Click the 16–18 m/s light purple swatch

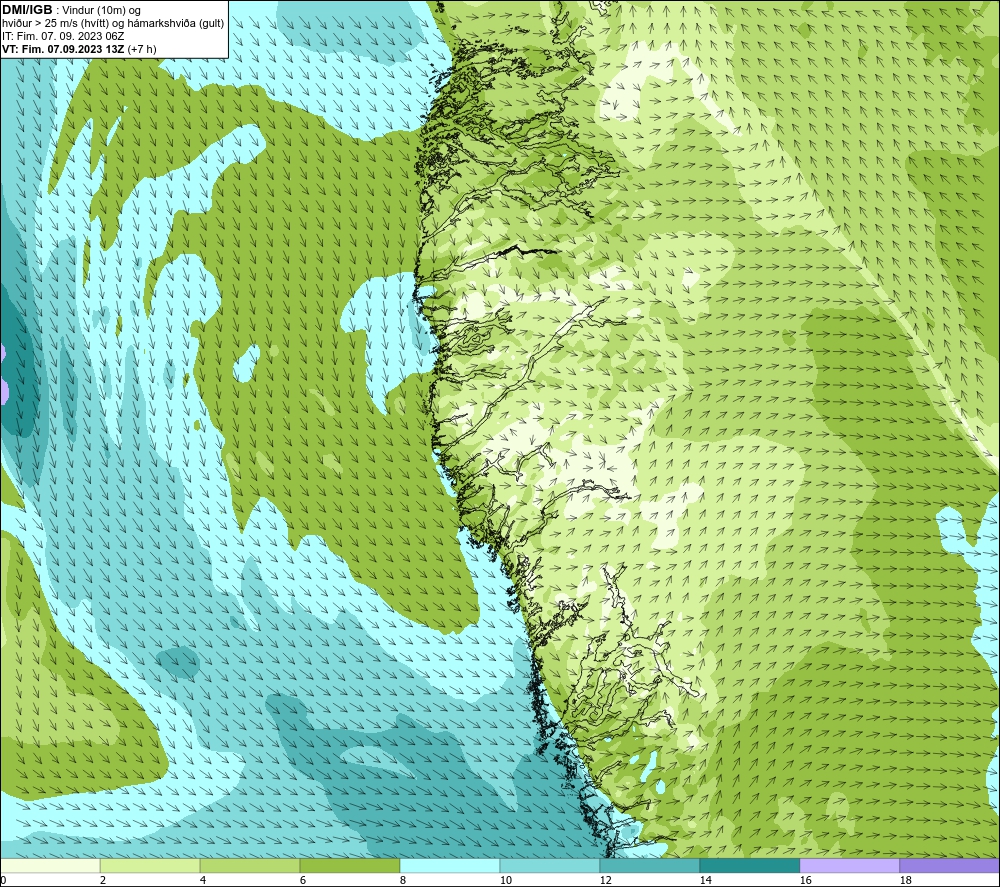coord(849,865)
